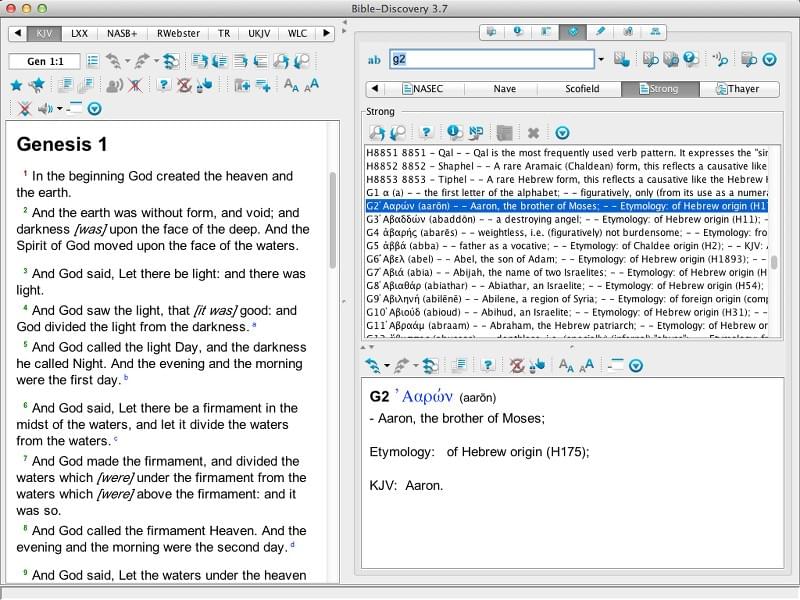Toggle the panel layout icon in Bible toolbar
Image resolution: width=800 pixels, height=600 pixels.
(x=74, y=109)
